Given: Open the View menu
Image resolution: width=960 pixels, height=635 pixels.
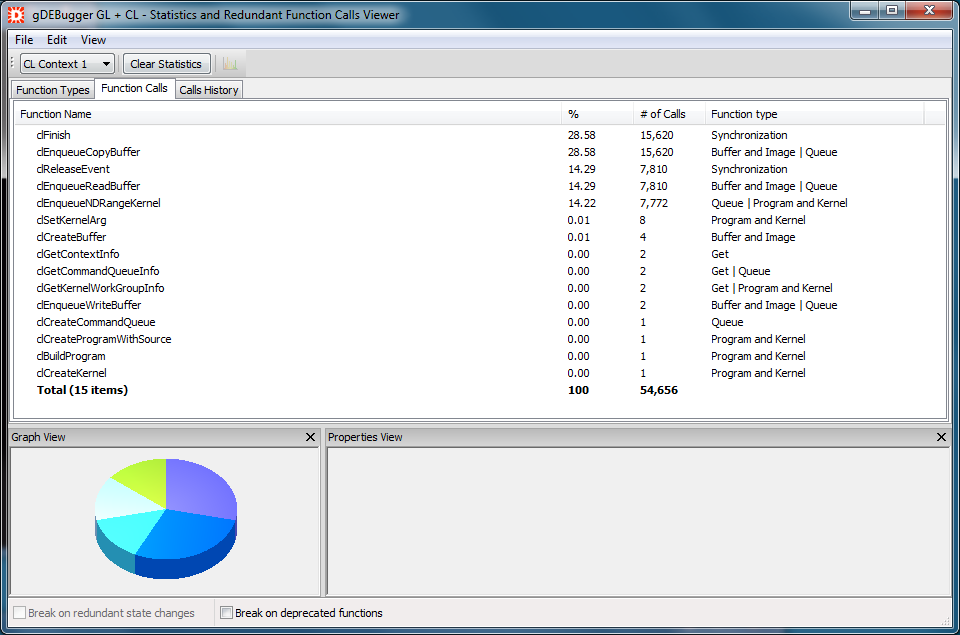Looking at the screenshot, I should tap(93, 40).
